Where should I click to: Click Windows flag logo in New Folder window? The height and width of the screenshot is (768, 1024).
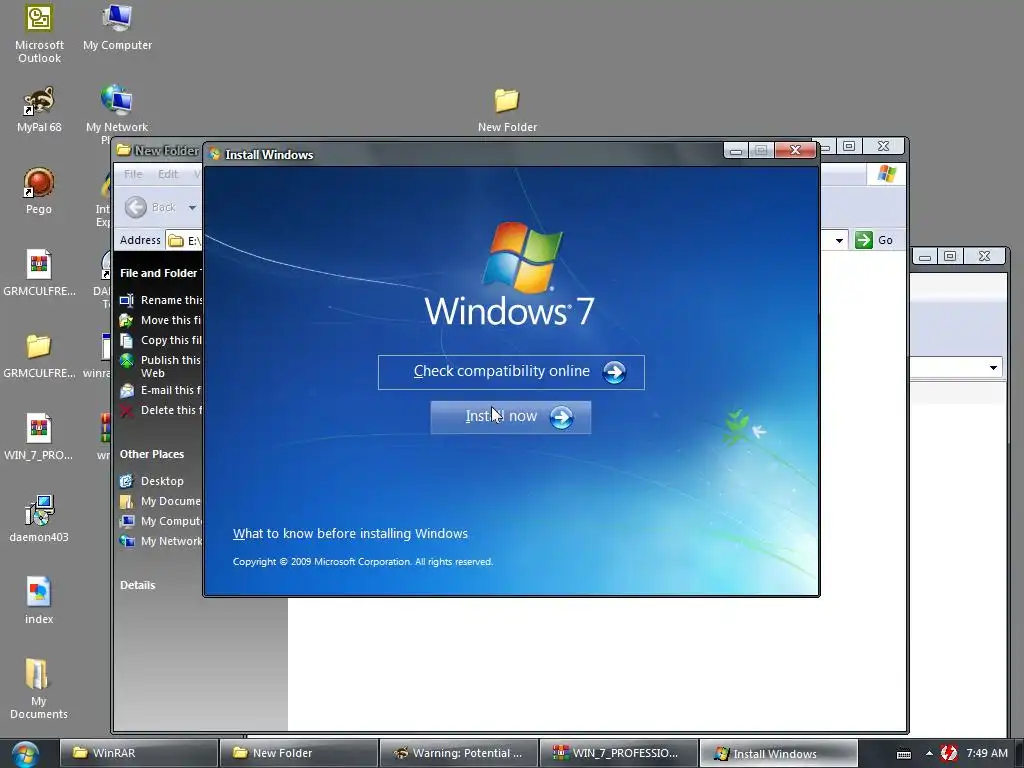pyautogui.click(x=887, y=174)
